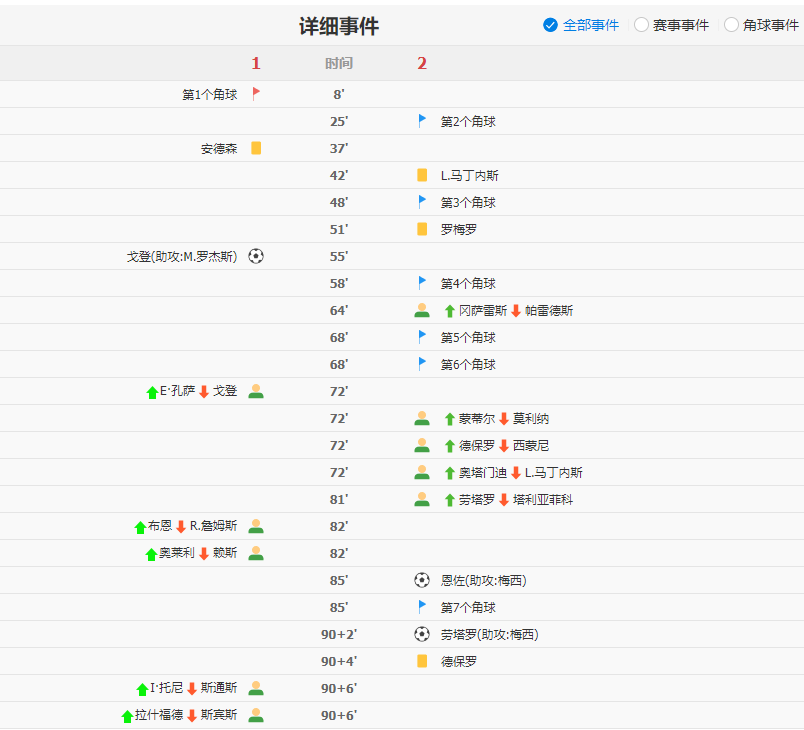Click the goal ball icon at 55'
The height and width of the screenshot is (730, 804).
(x=256, y=256)
